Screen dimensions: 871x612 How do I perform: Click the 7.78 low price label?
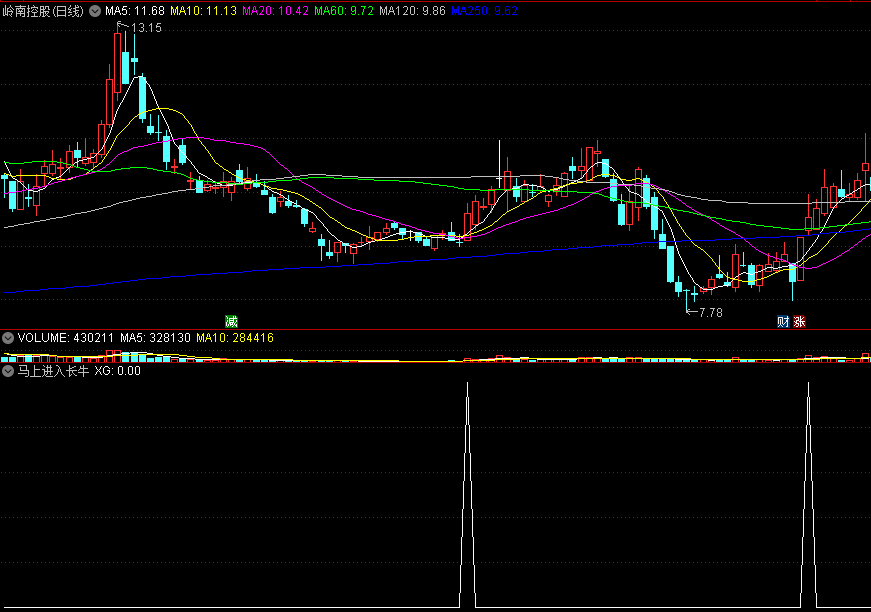[711, 313]
